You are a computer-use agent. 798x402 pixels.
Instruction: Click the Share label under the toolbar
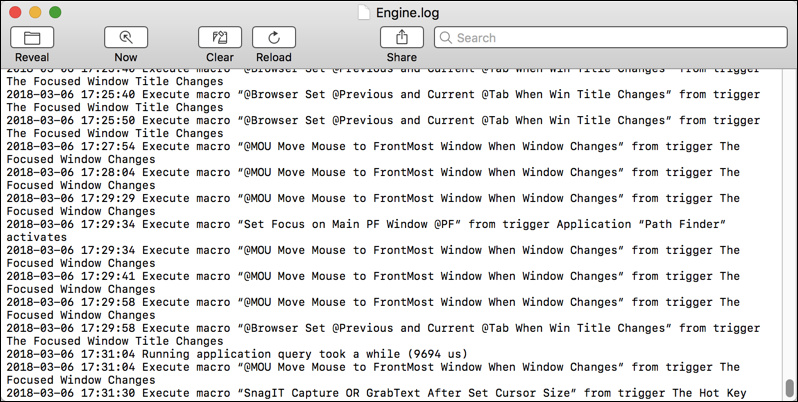(x=401, y=58)
